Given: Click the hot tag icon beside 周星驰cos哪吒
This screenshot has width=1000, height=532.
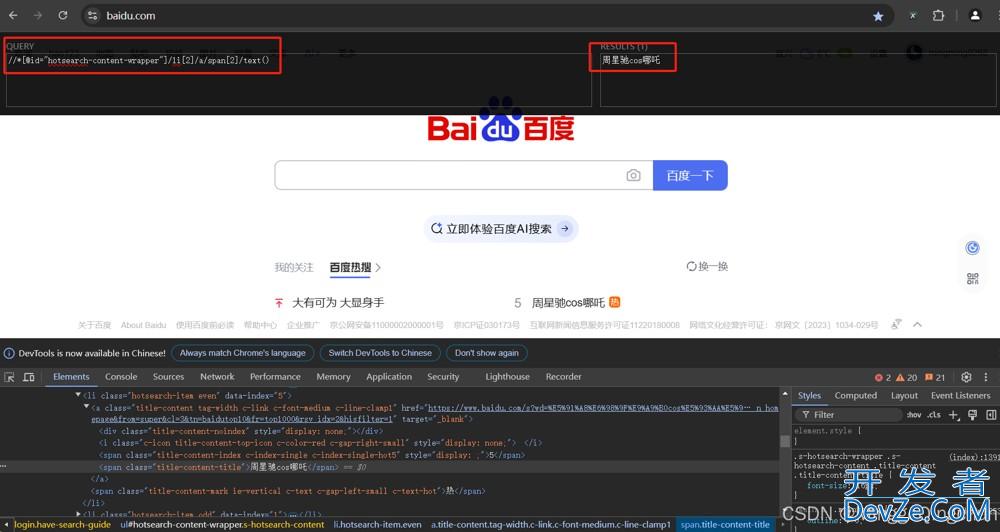Looking at the screenshot, I should 614,302.
